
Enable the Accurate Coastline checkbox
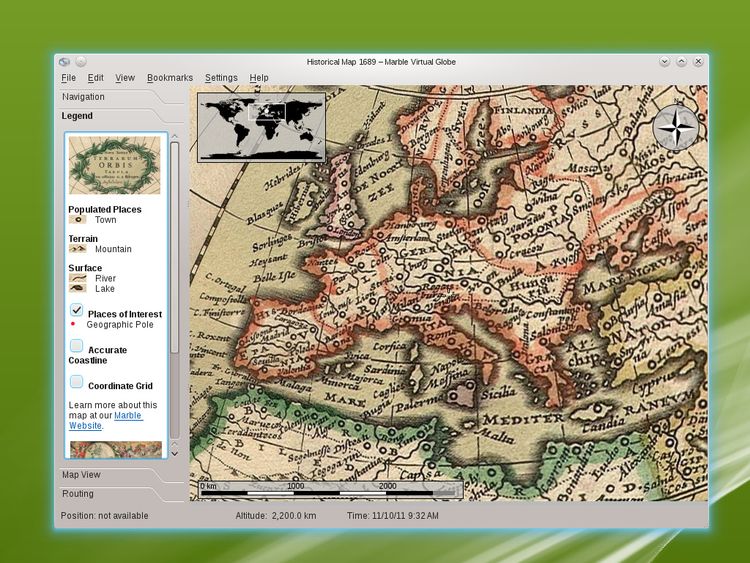pos(77,346)
